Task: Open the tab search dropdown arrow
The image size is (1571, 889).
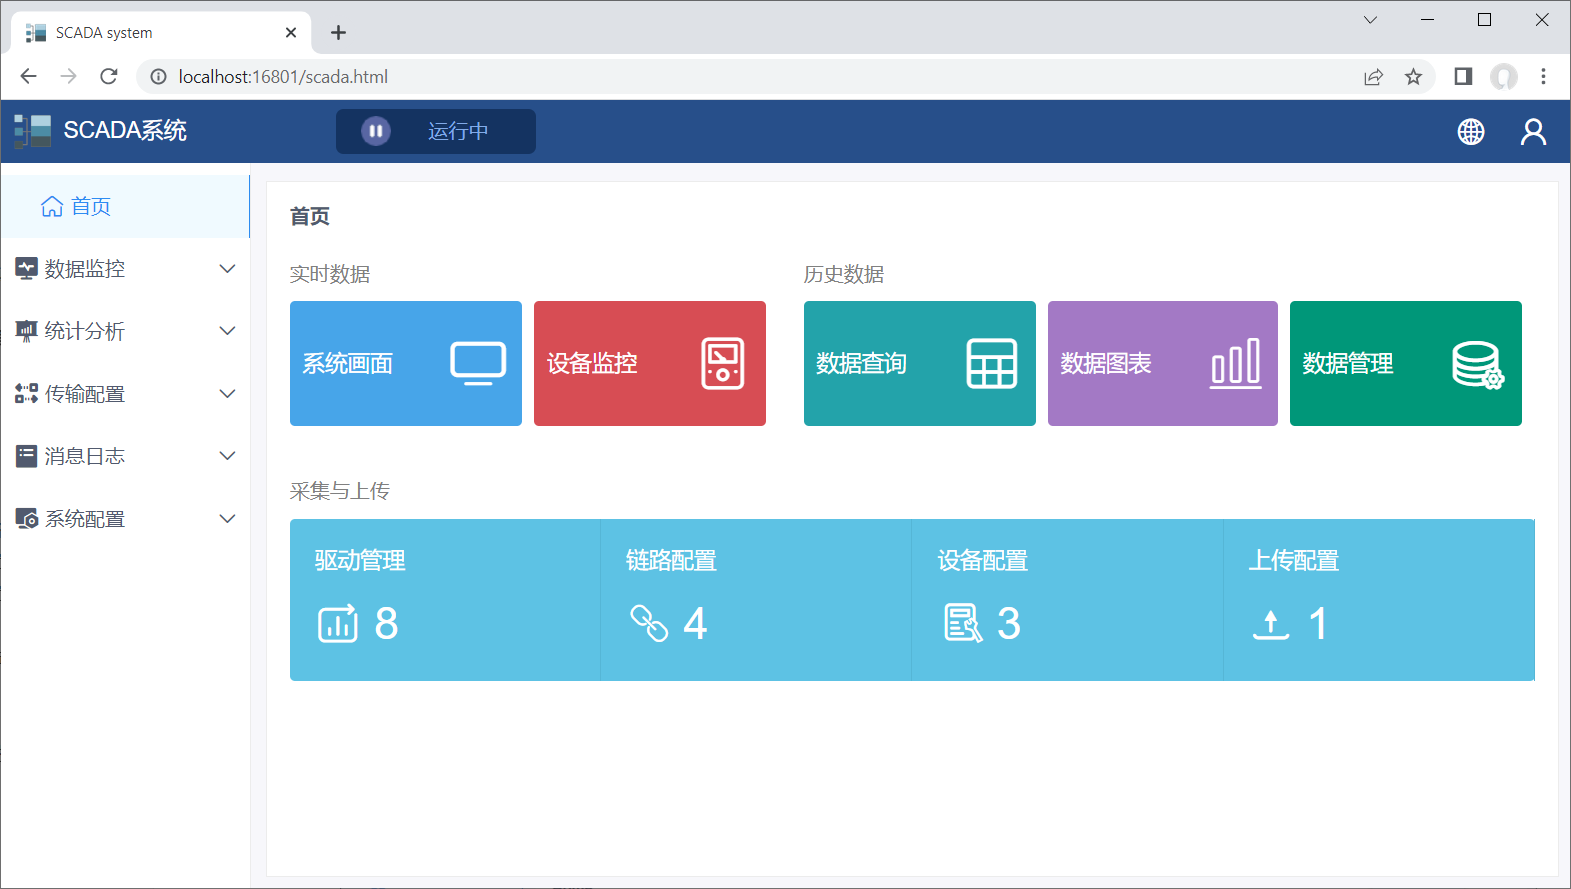Action: [1370, 20]
